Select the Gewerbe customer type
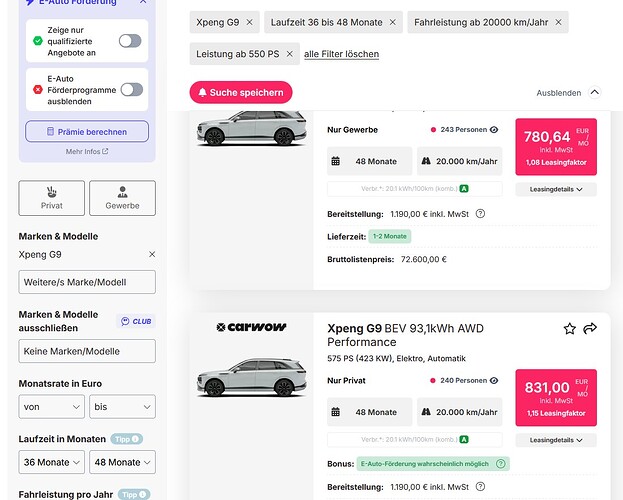The height and width of the screenshot is (500, 623). click(x=122, y=198)
